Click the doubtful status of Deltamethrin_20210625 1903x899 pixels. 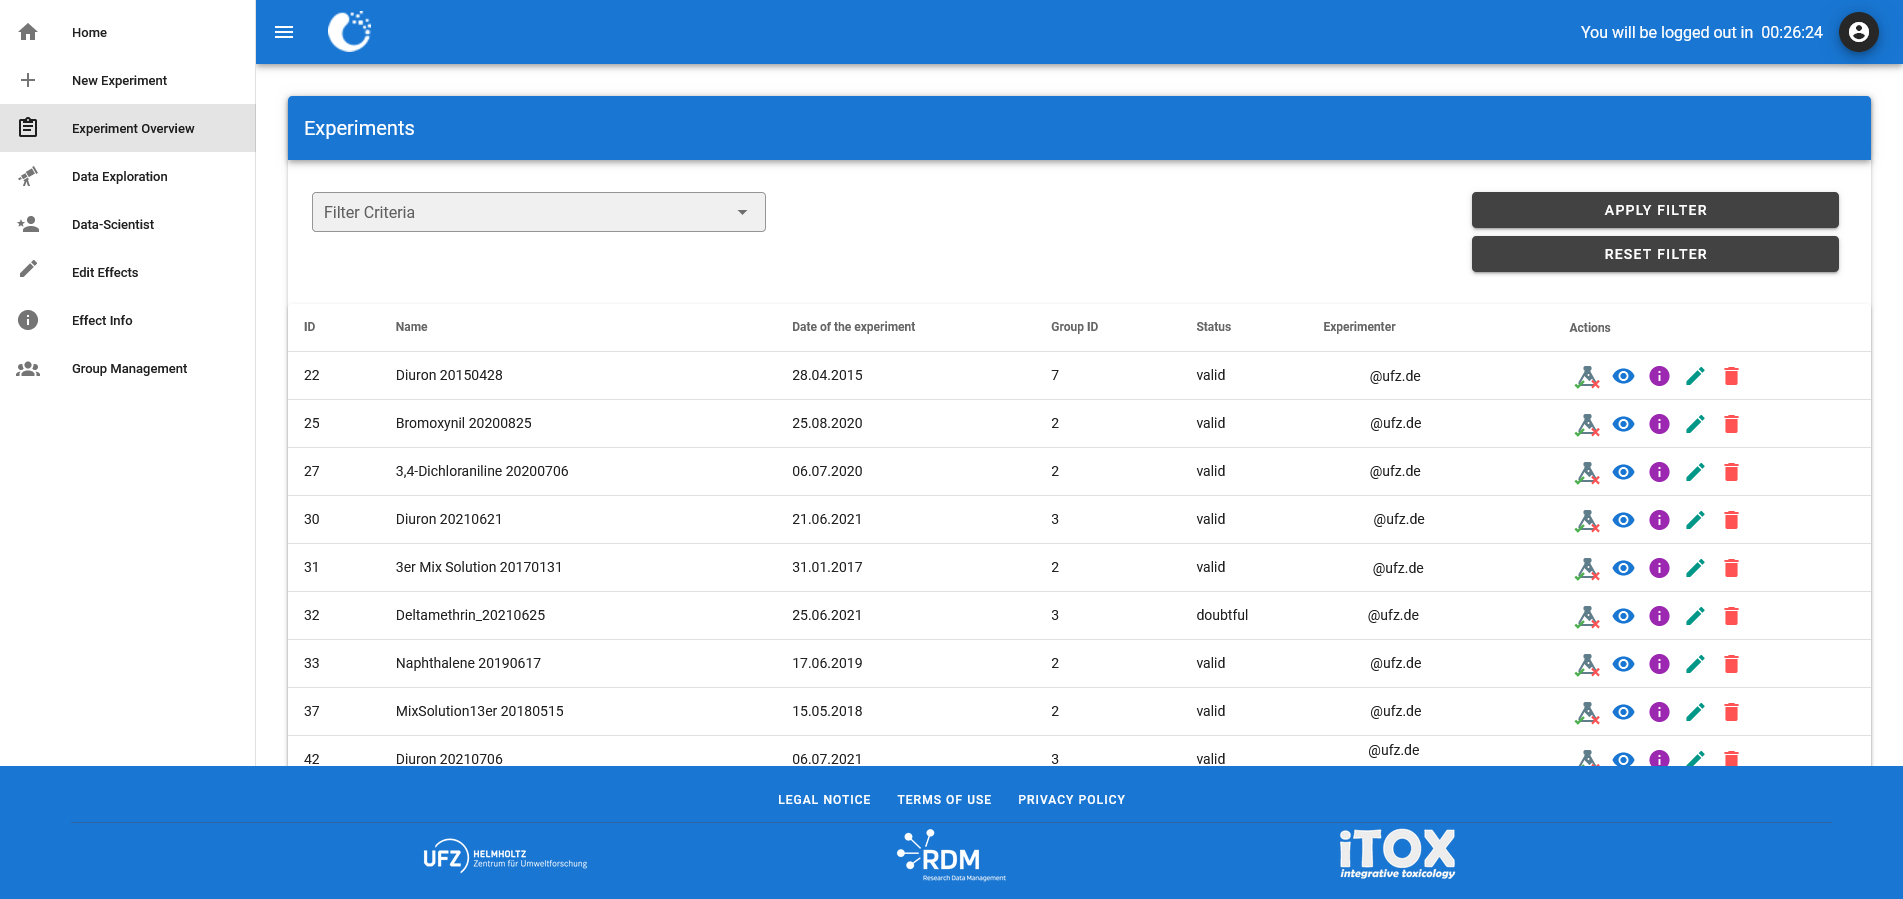pos(1222,615)
